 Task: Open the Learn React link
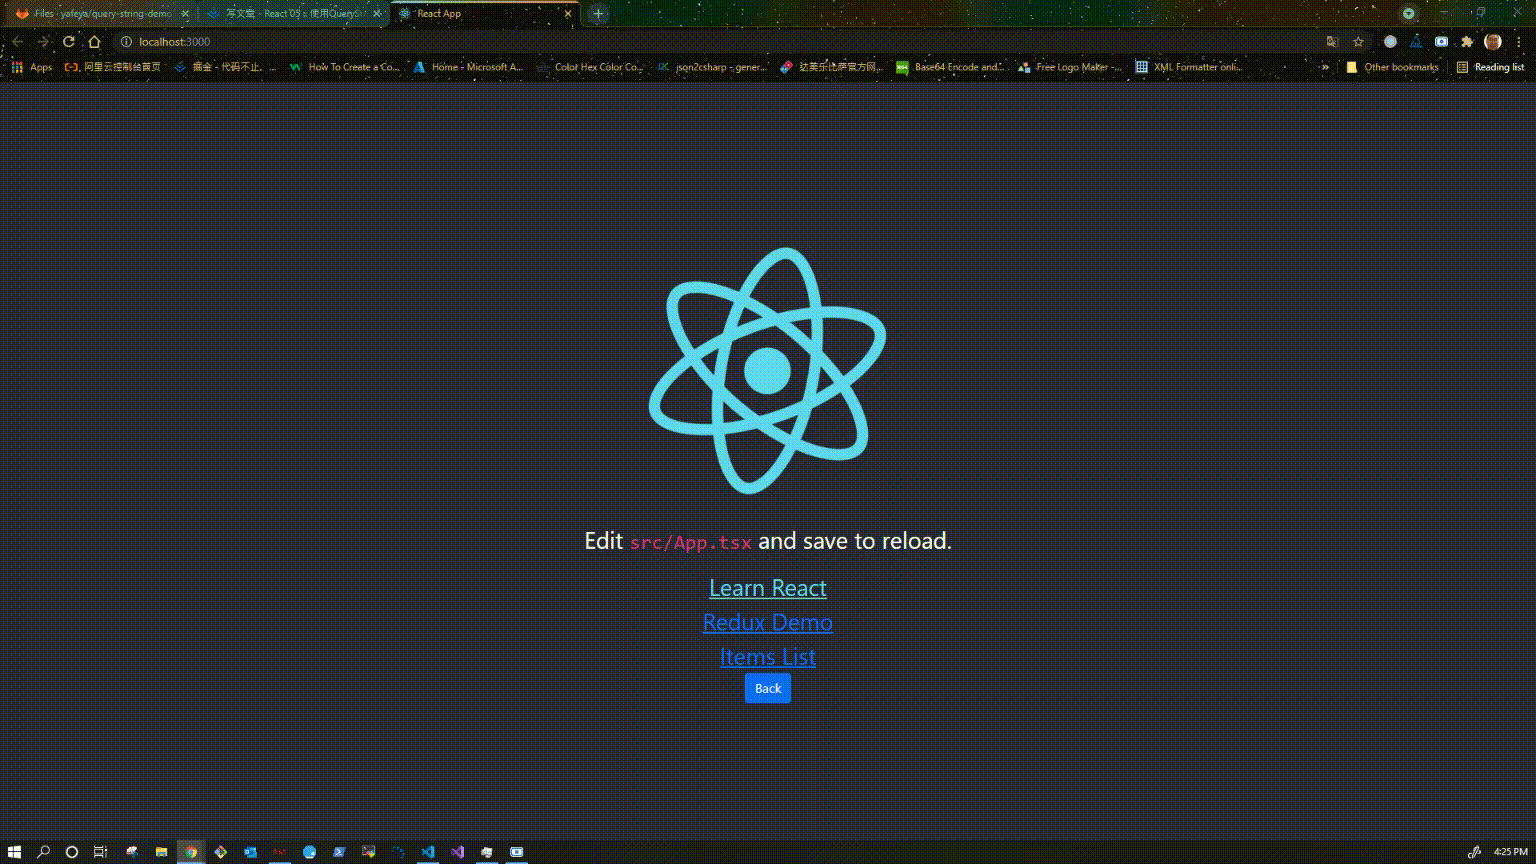768,588
